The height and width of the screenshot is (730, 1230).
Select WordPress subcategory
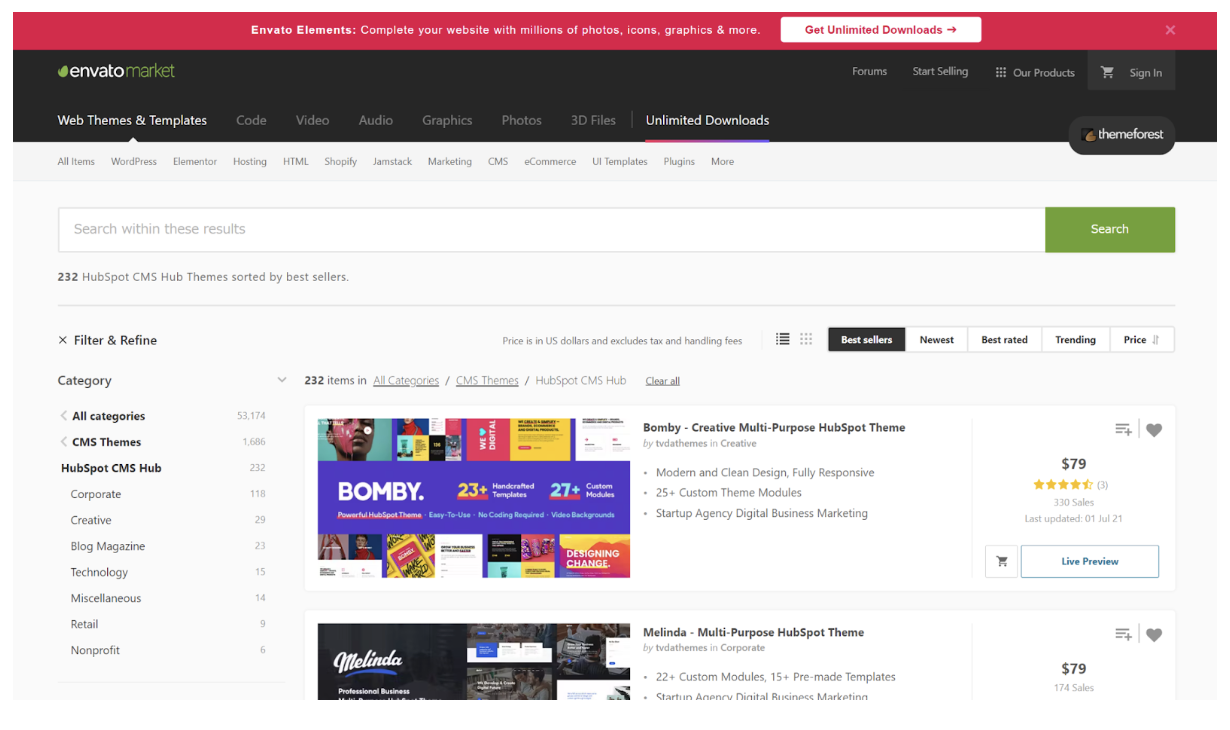coord(134,161)
